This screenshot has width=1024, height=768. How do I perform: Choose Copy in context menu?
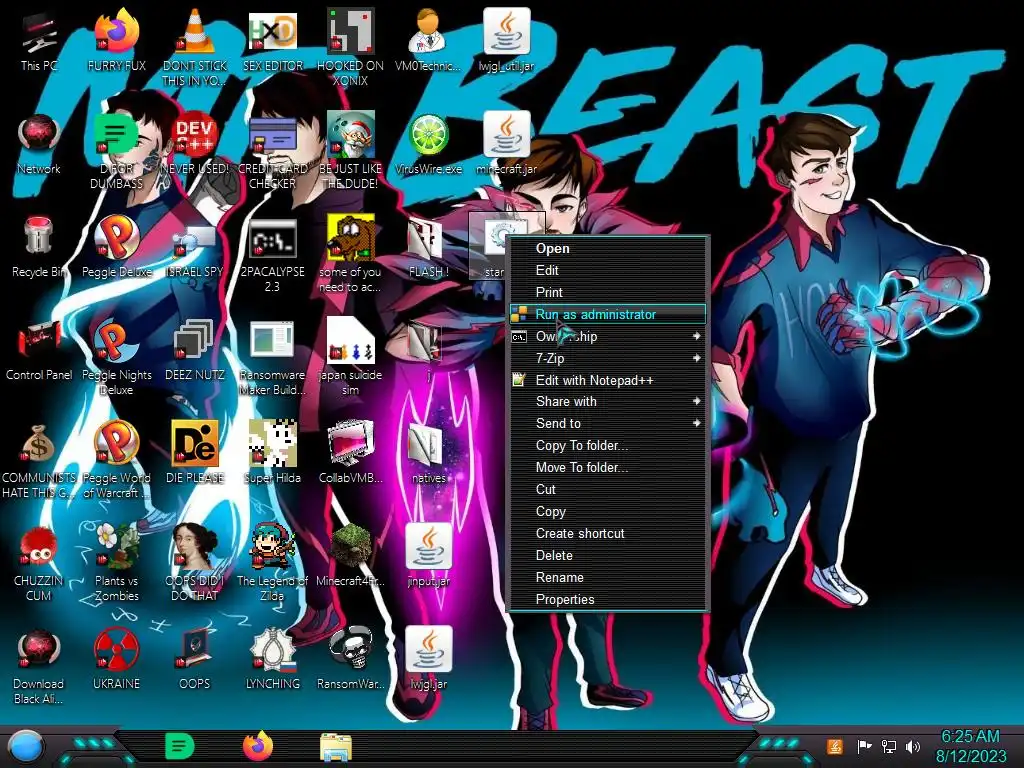(x=607, y=511)
